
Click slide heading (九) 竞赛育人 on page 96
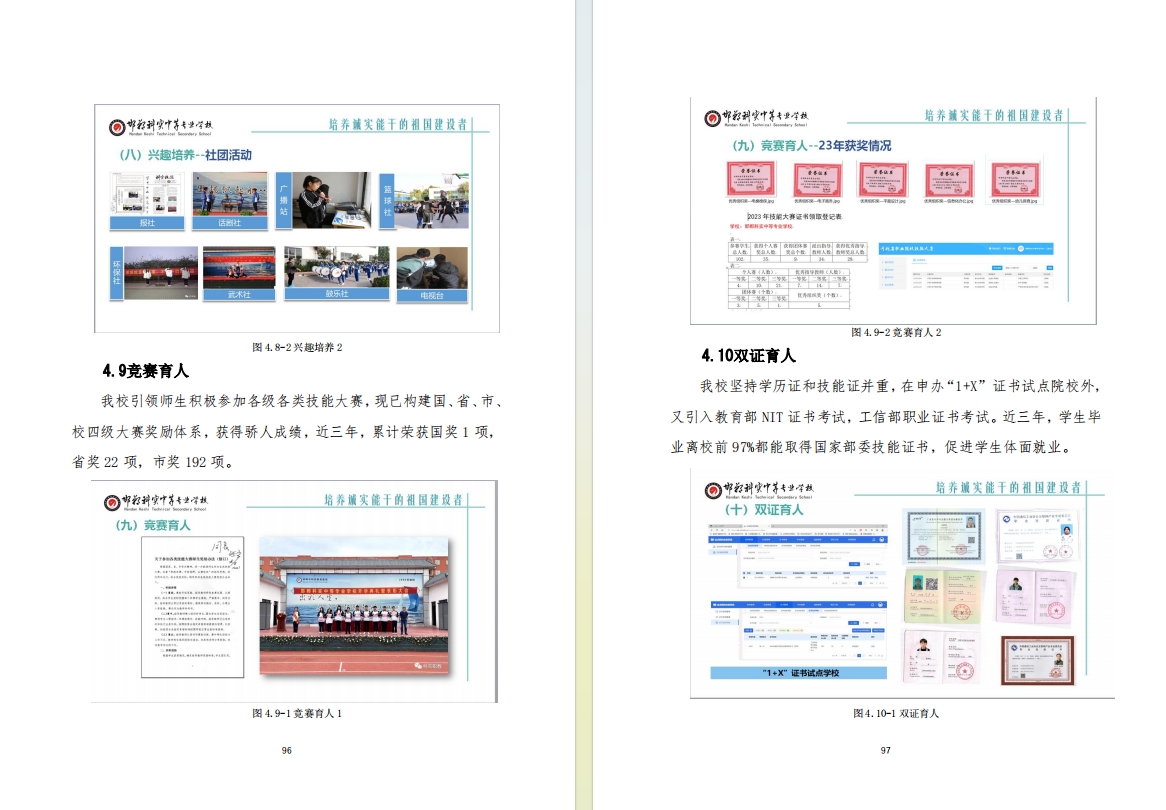[152, 525]
